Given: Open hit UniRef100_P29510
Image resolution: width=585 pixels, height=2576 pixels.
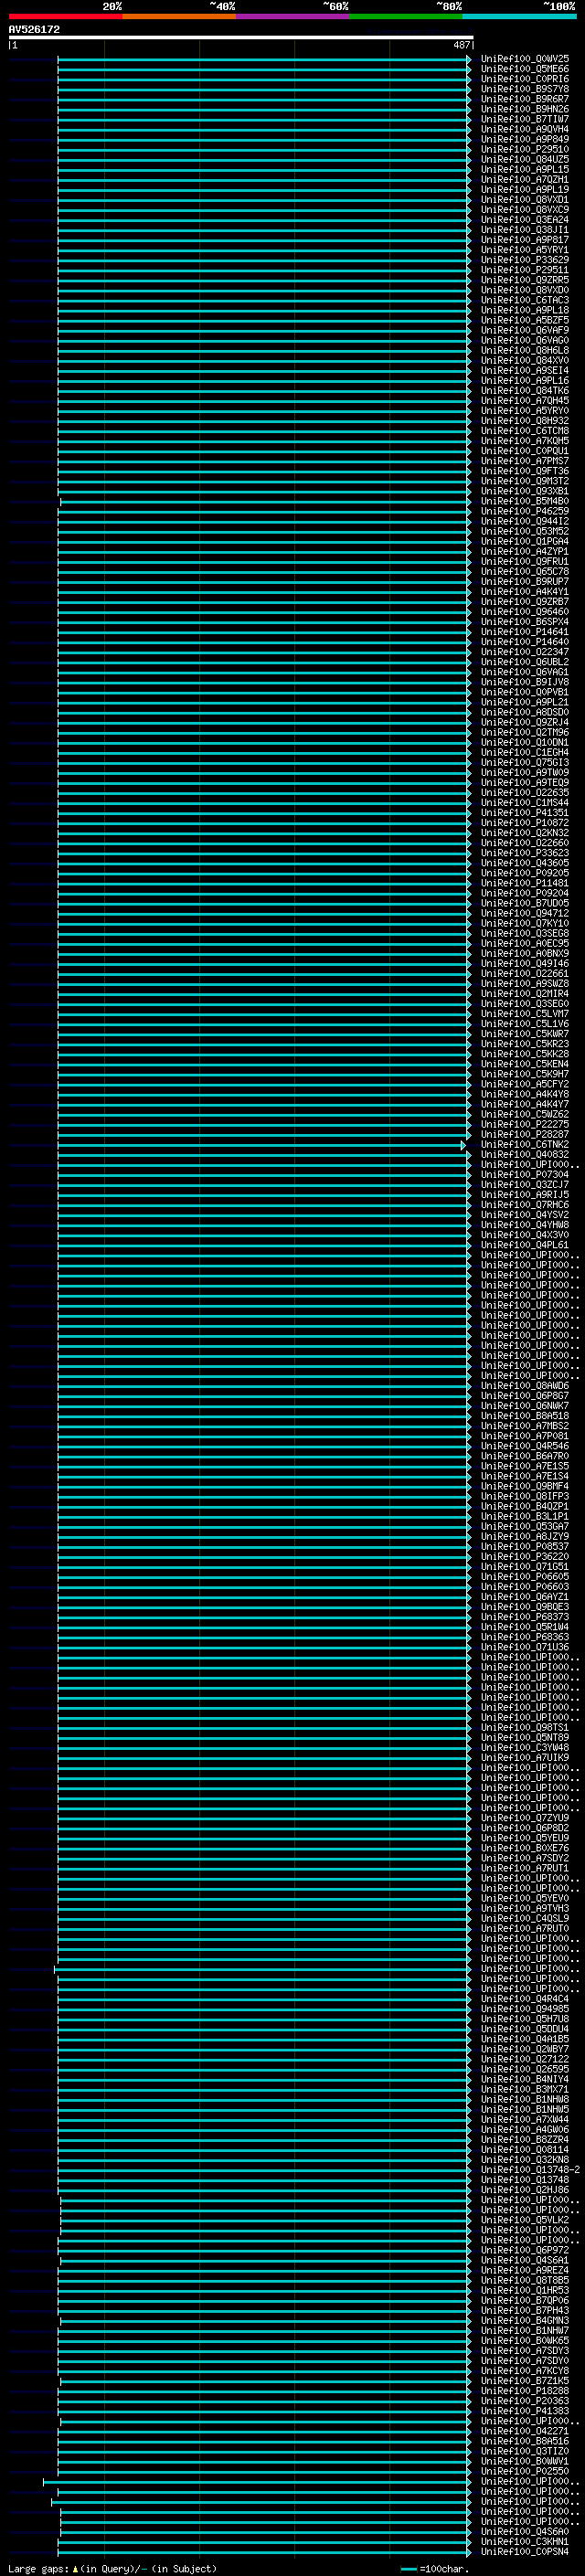Looking at the screenshot, I should [525, 149].
